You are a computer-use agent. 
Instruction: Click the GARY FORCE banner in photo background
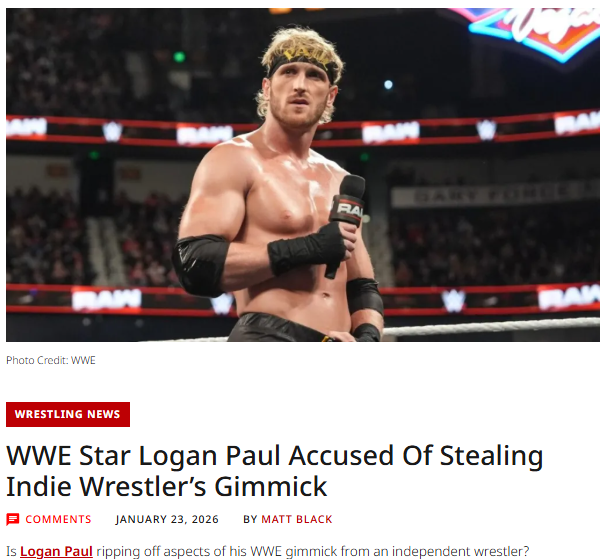[495, 196]
